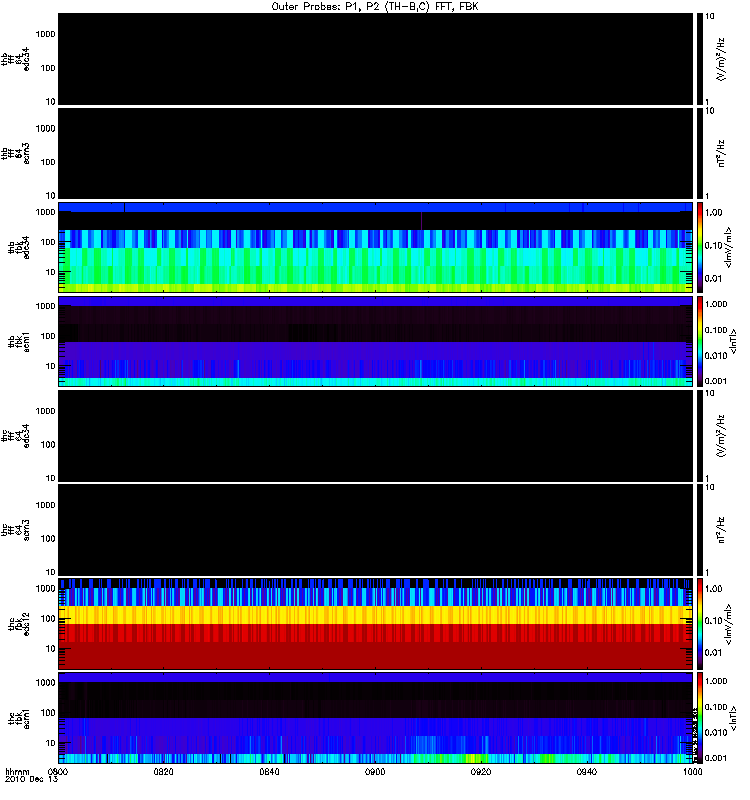
Task: Click the 'nT²/Hz' unit label of thc fff scm3
Action: pyautogui.click(x=720, y=530)
